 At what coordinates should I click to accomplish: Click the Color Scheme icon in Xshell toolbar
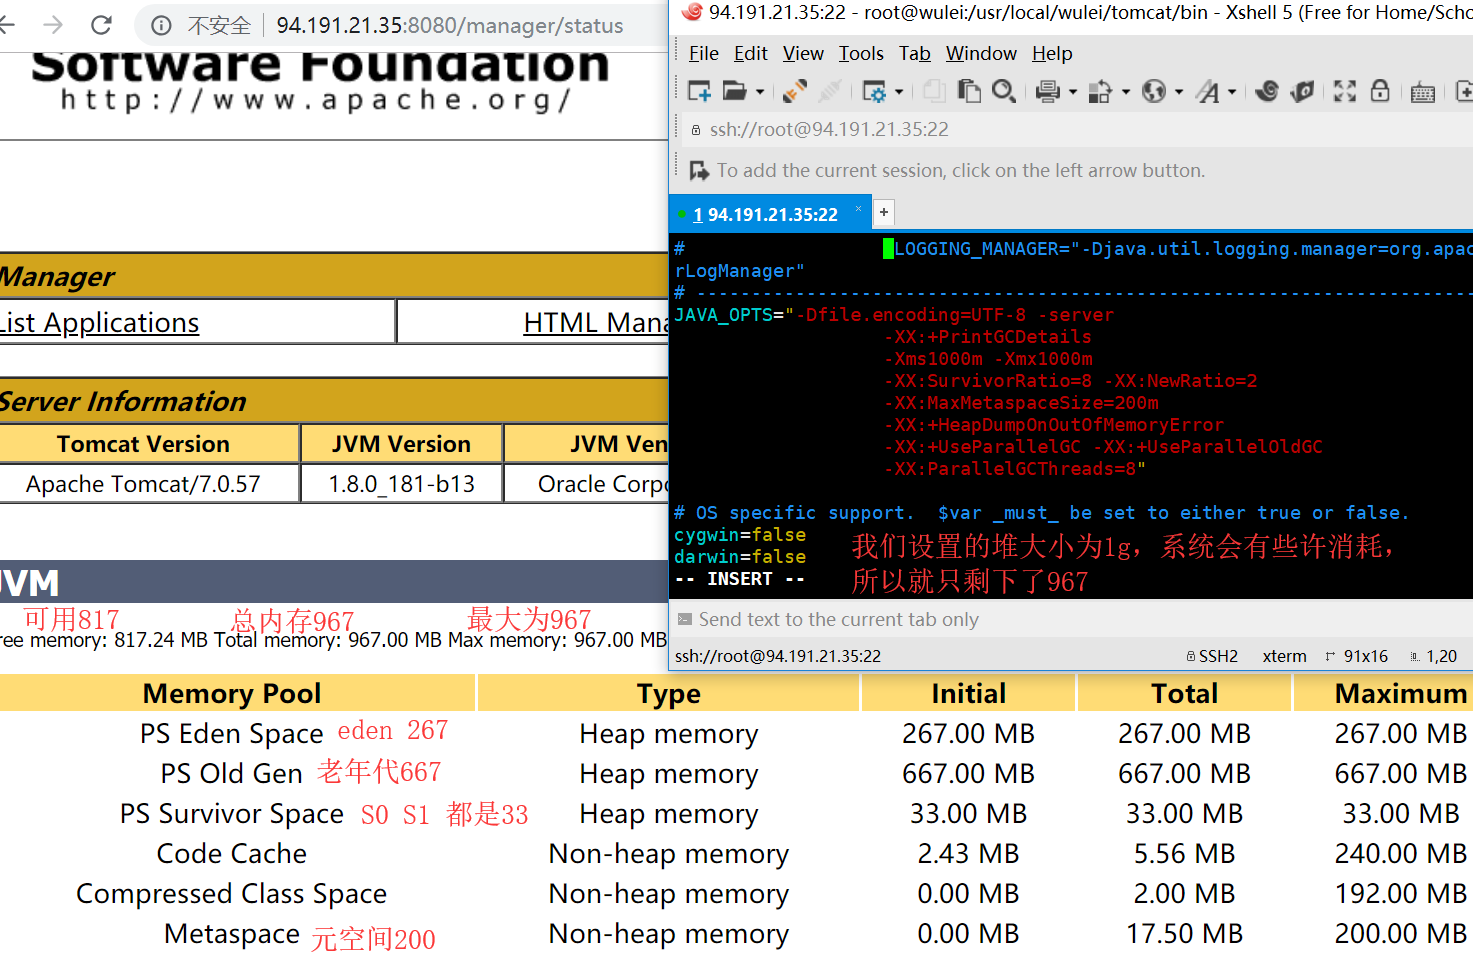pos(1100,92)
